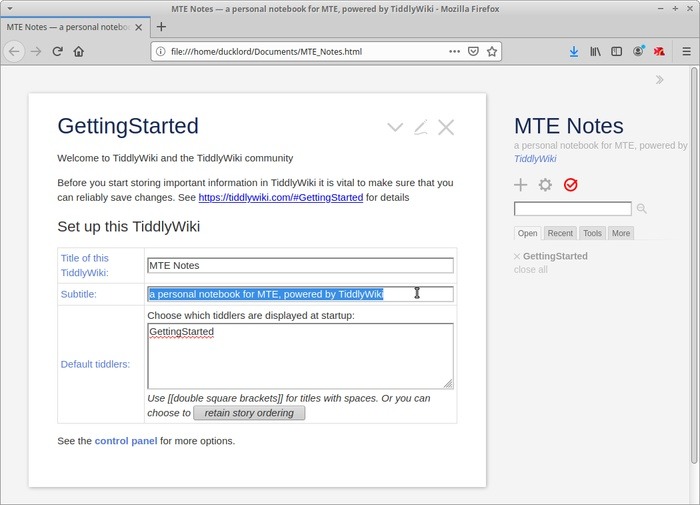Click the sidebar search field
Image resolution: width=700 pixels, height=505 pixels.
click(573, 209)
